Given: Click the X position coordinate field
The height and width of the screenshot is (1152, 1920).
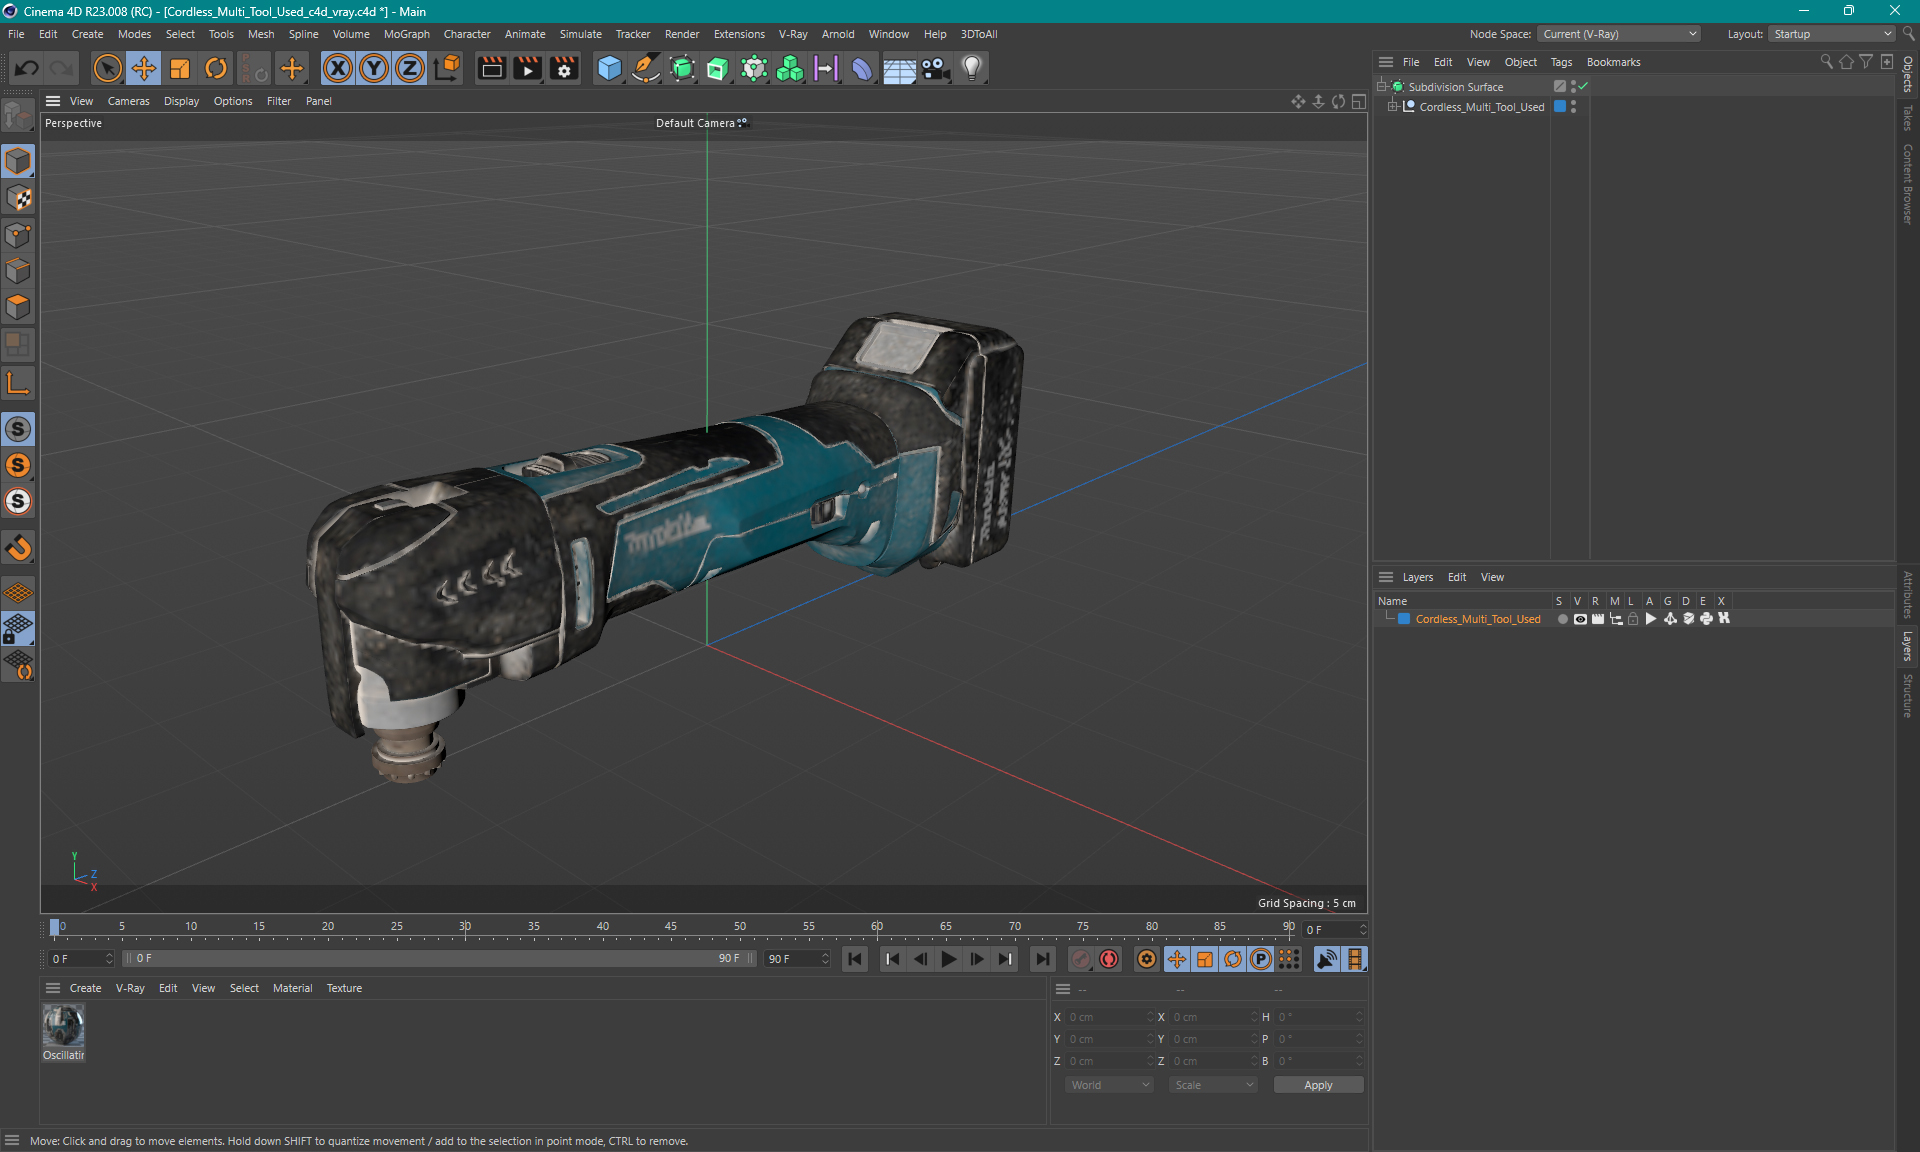Looking at the screenshot, I should [1108, 1017].
